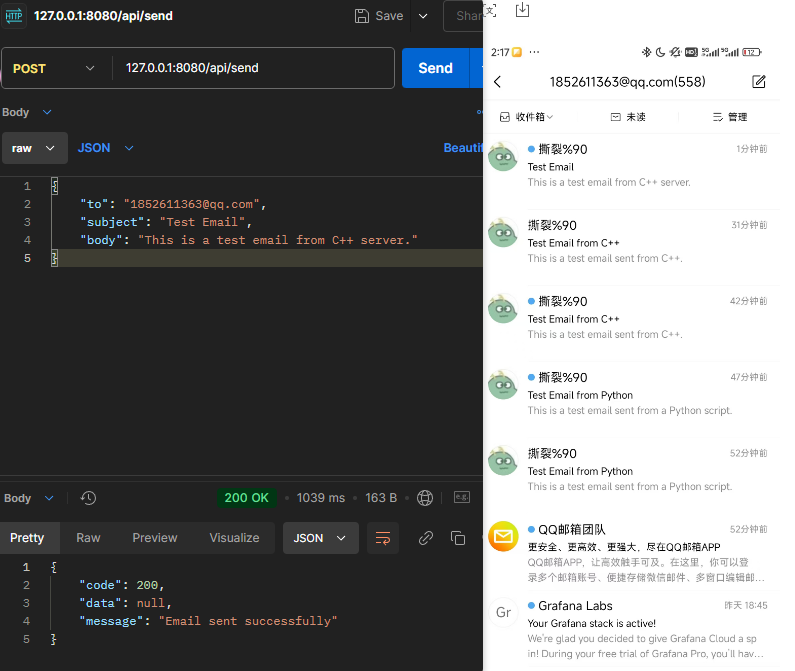Click the Bluetooth icon in the phone status bar
Image resolution: width=795 pixels, height=671 pixels.
646,52
